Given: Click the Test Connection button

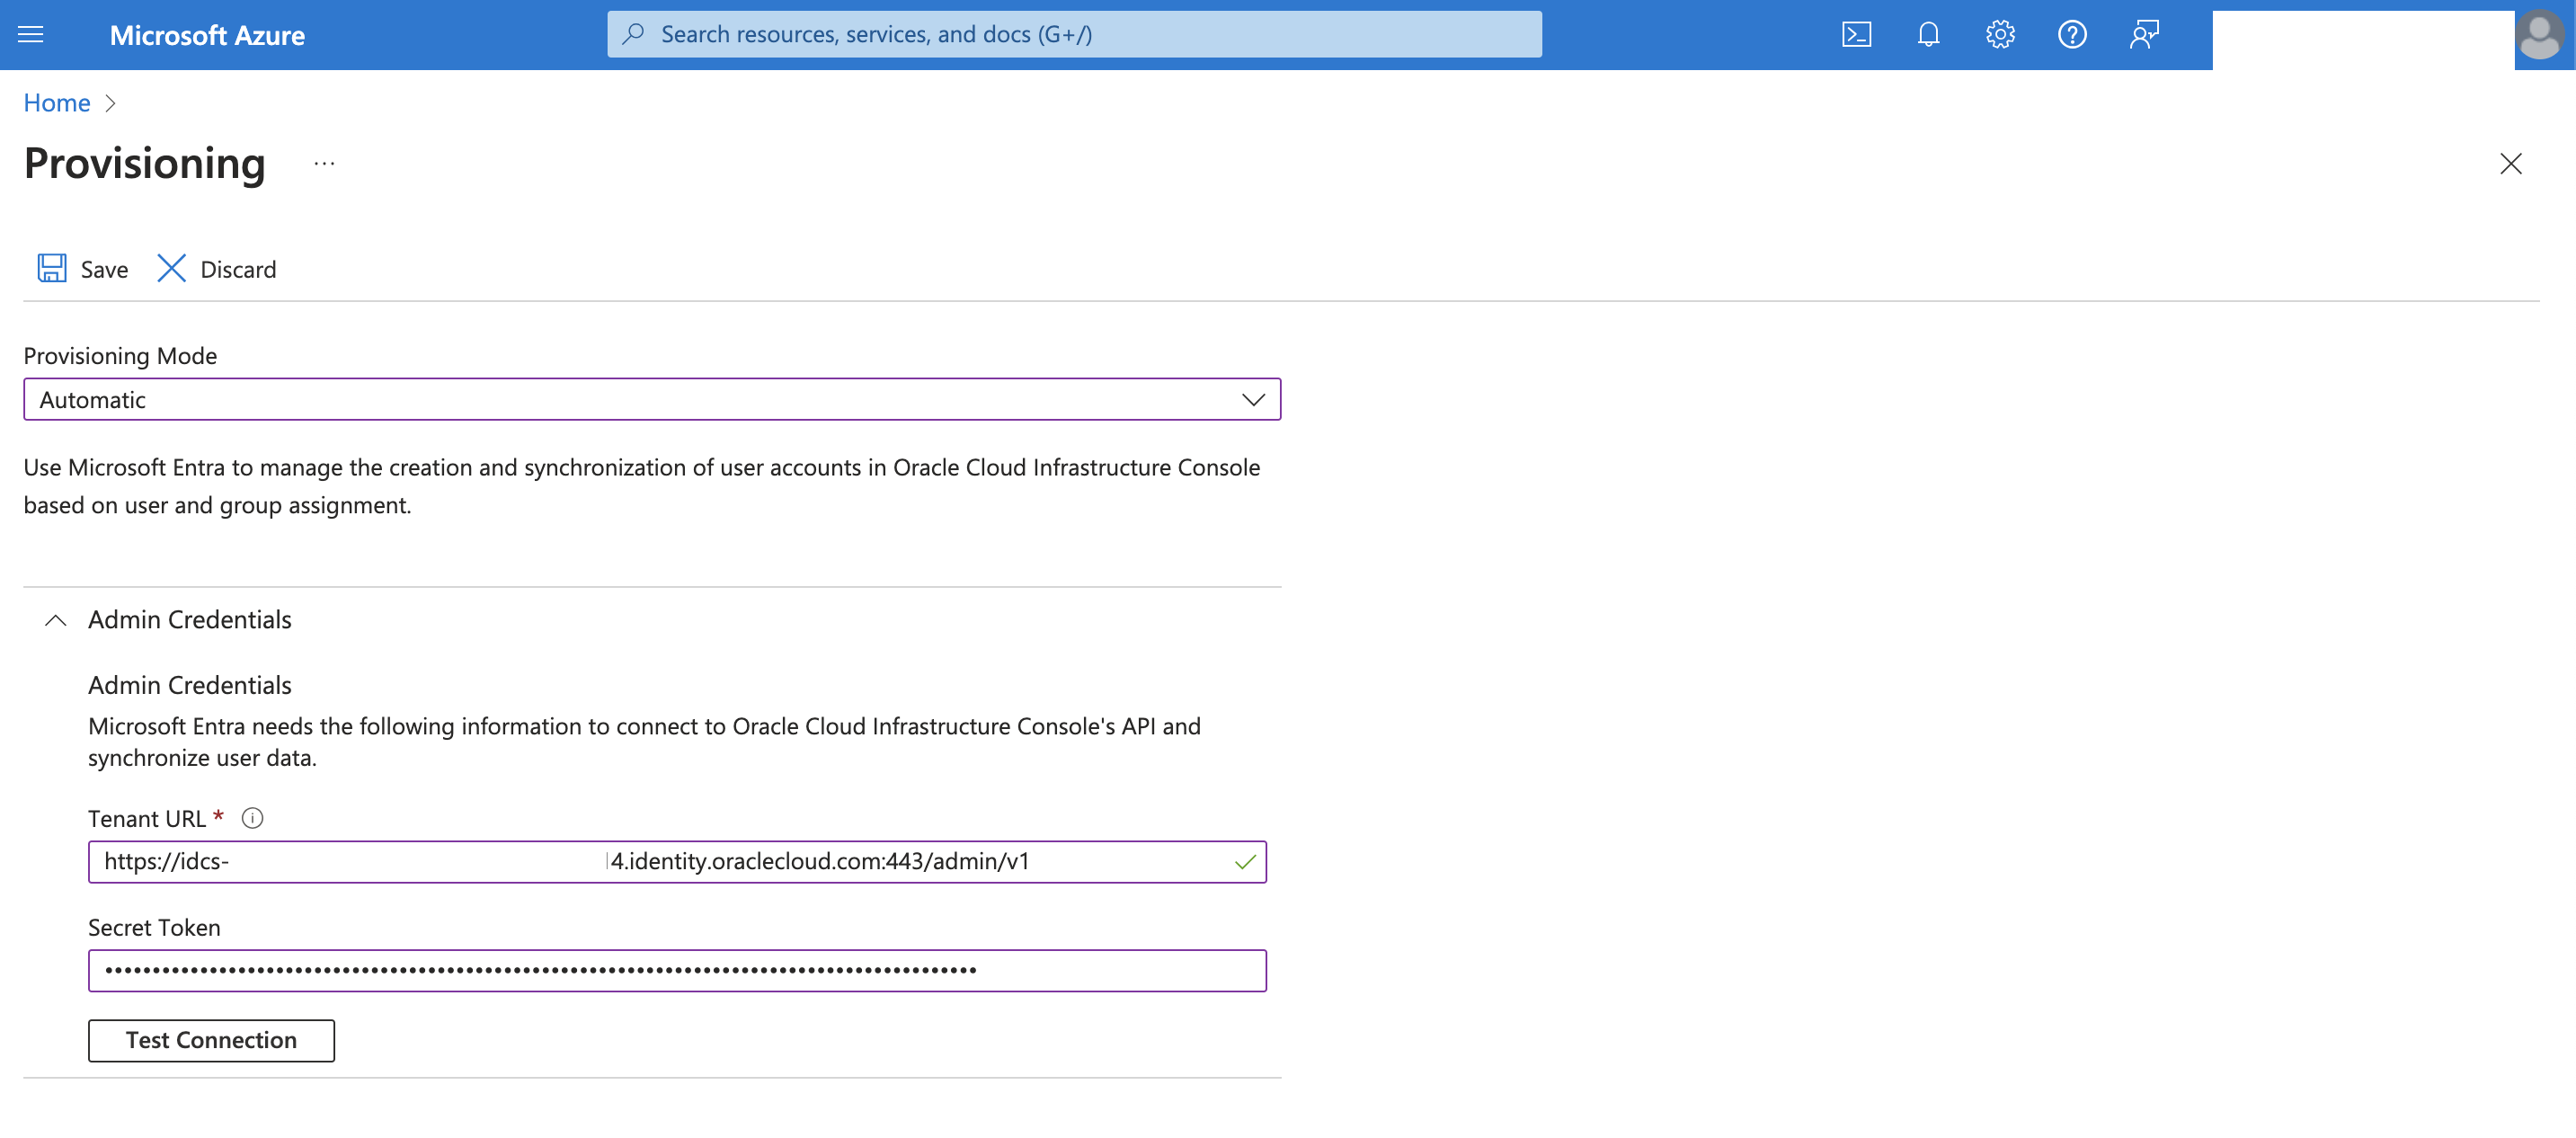Looking at the screenshot, I should 211,1040.
